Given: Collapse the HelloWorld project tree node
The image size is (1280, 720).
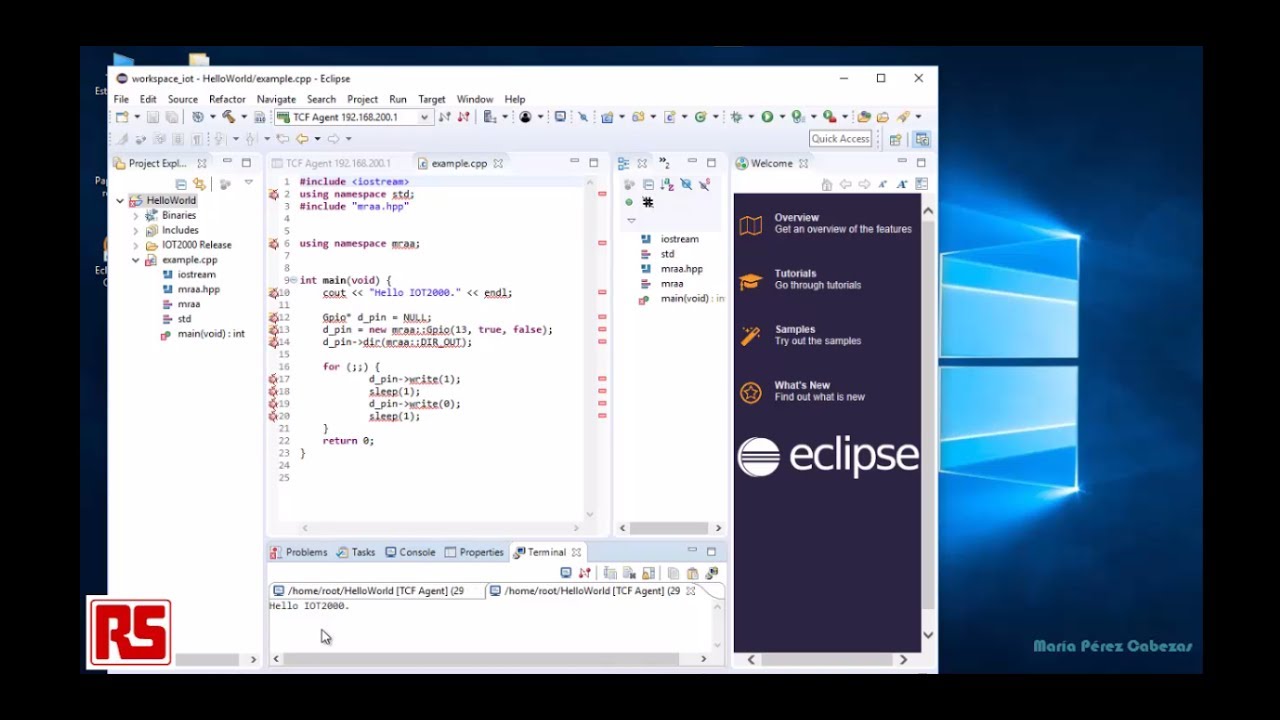Looking at the screenshot, I should pyautogui.click(x=120, y=201).
